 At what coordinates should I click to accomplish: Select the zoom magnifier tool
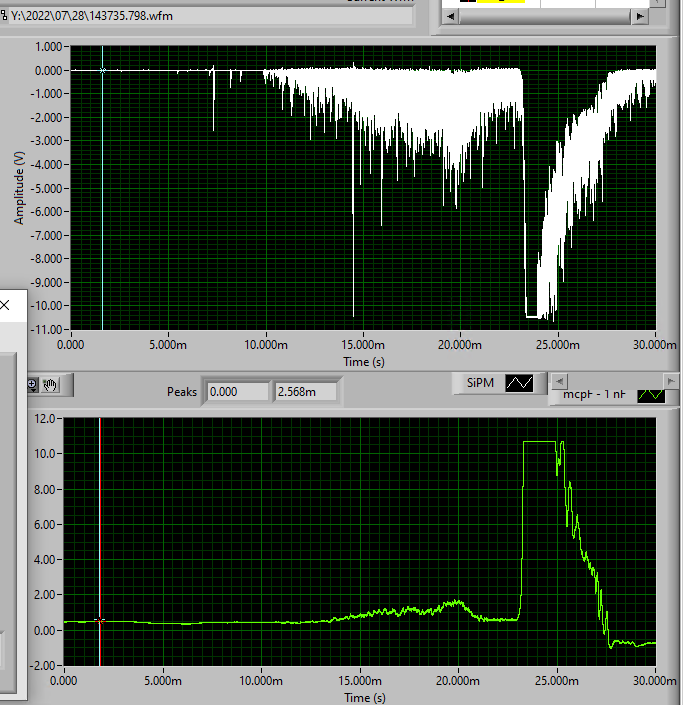point(32,385)
